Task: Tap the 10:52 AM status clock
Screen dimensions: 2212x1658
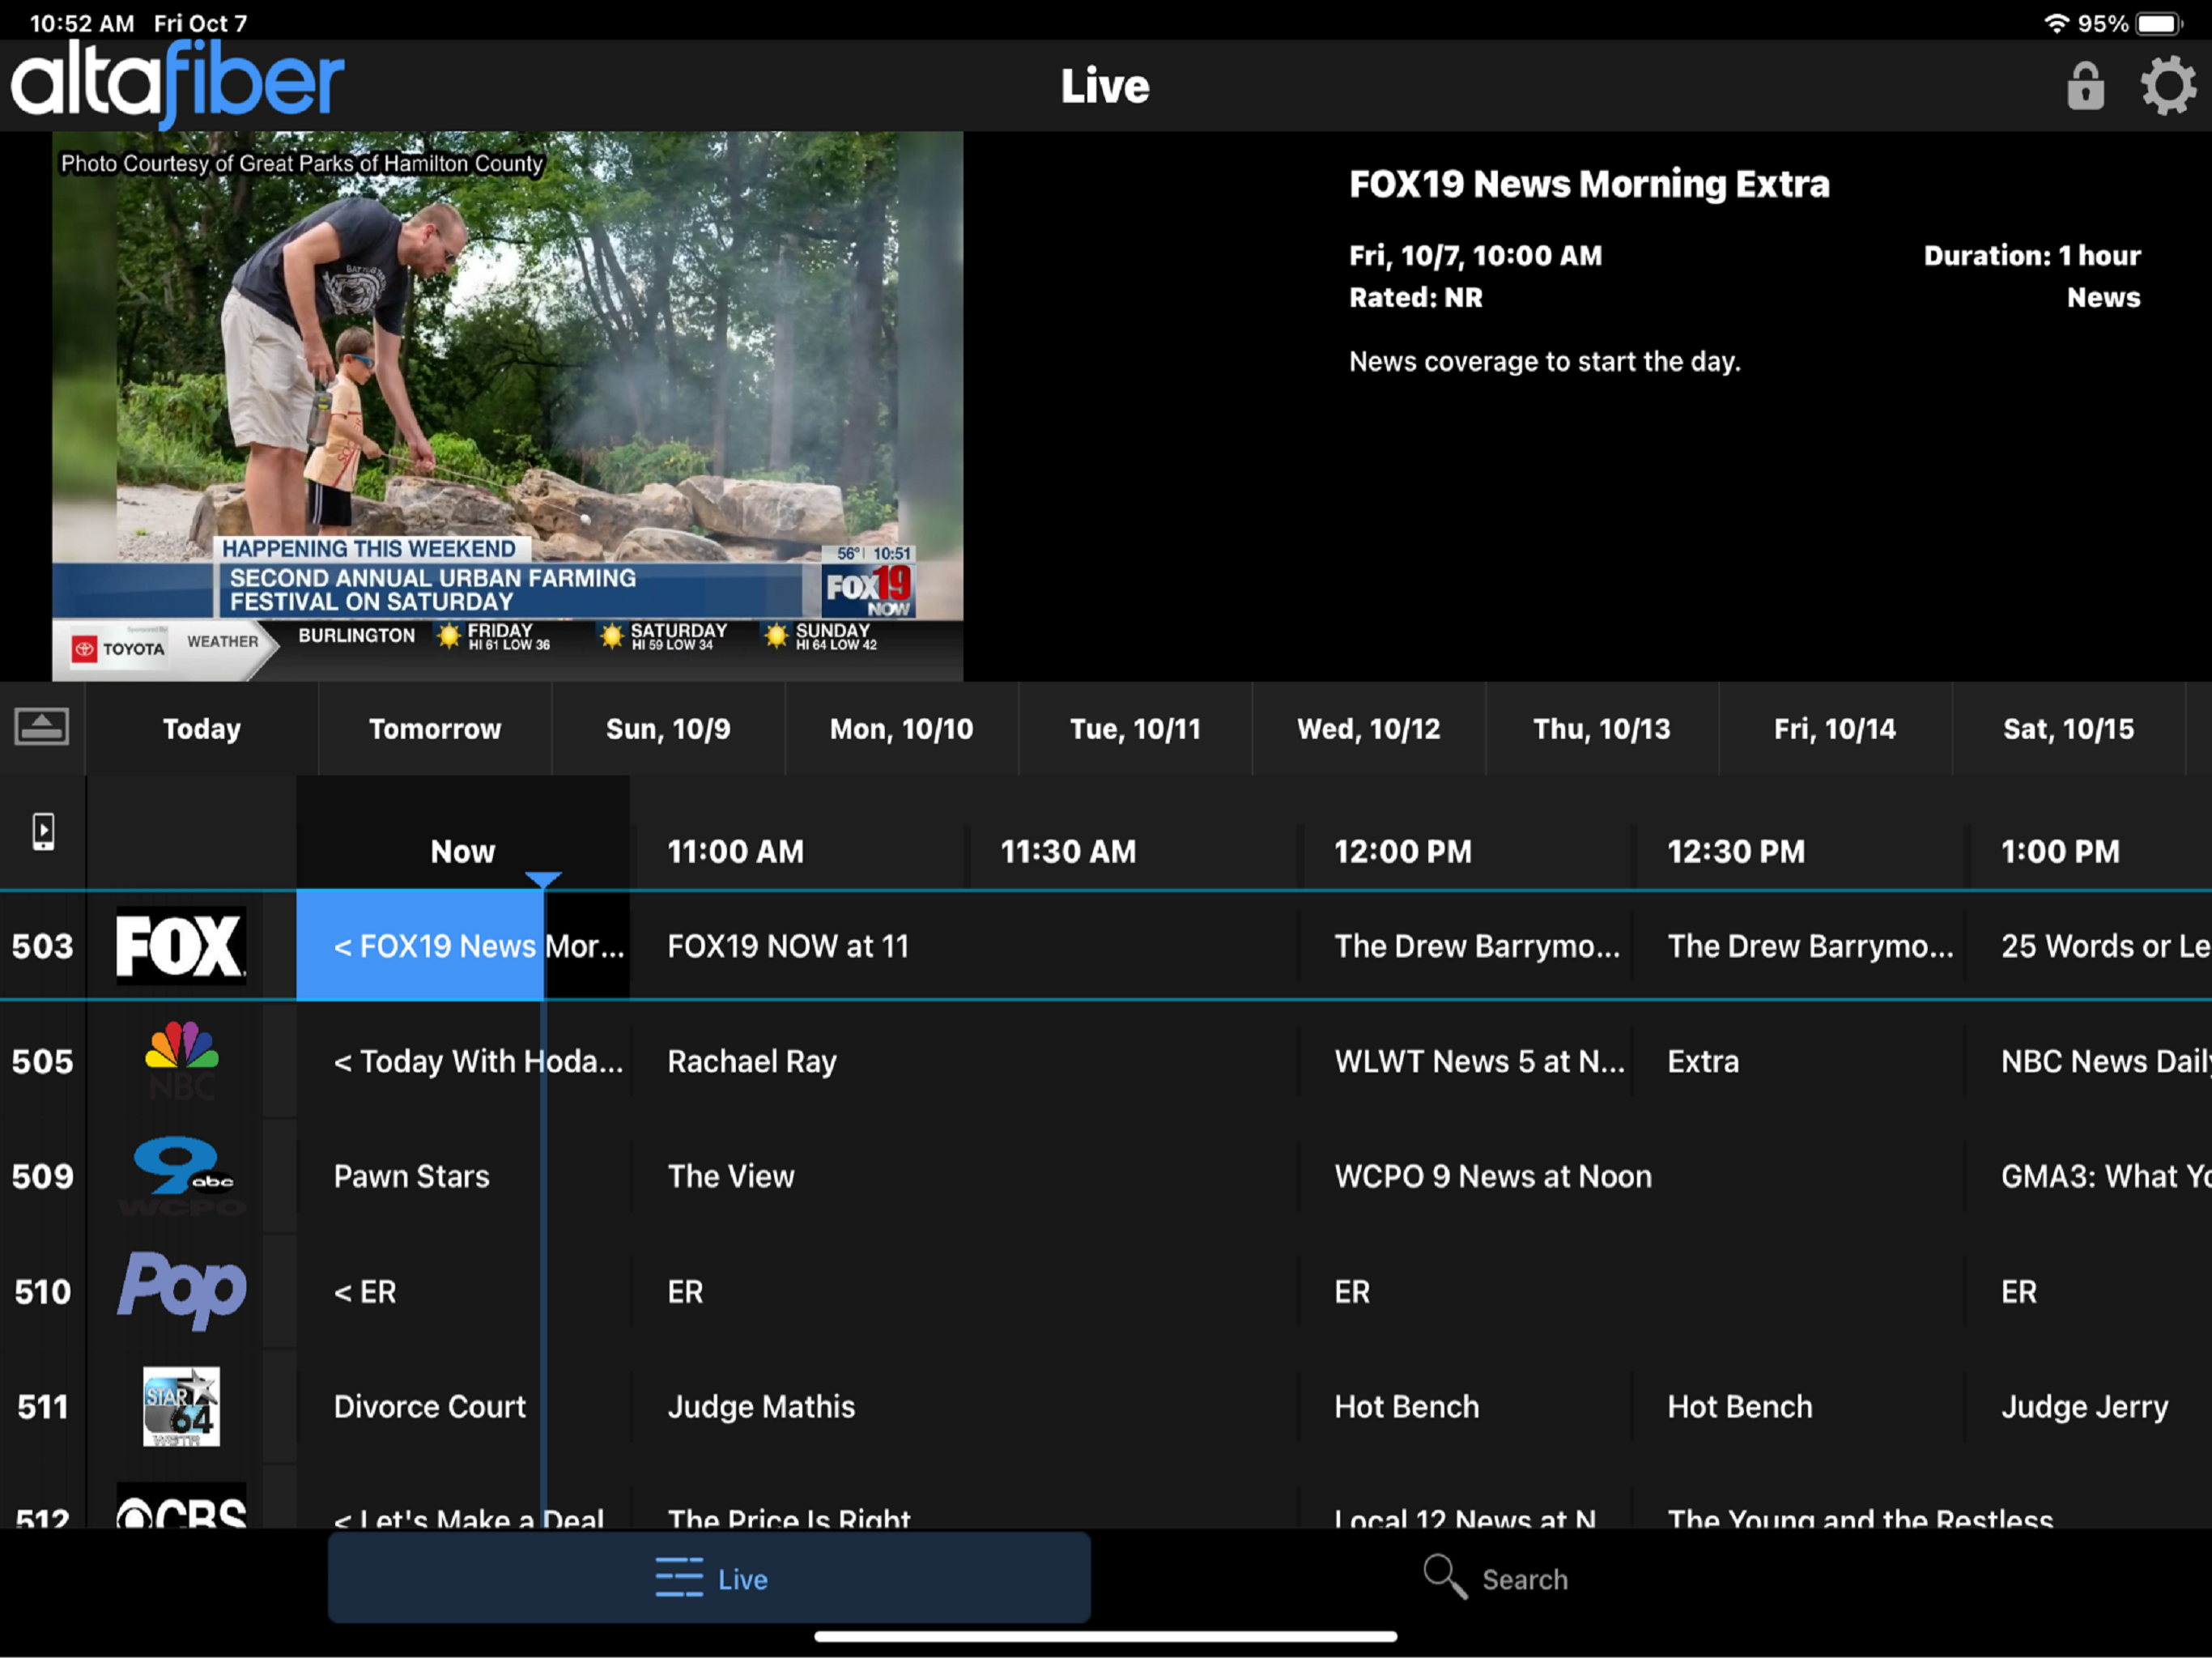Action: pyautogui.click(x=82, y=23)
